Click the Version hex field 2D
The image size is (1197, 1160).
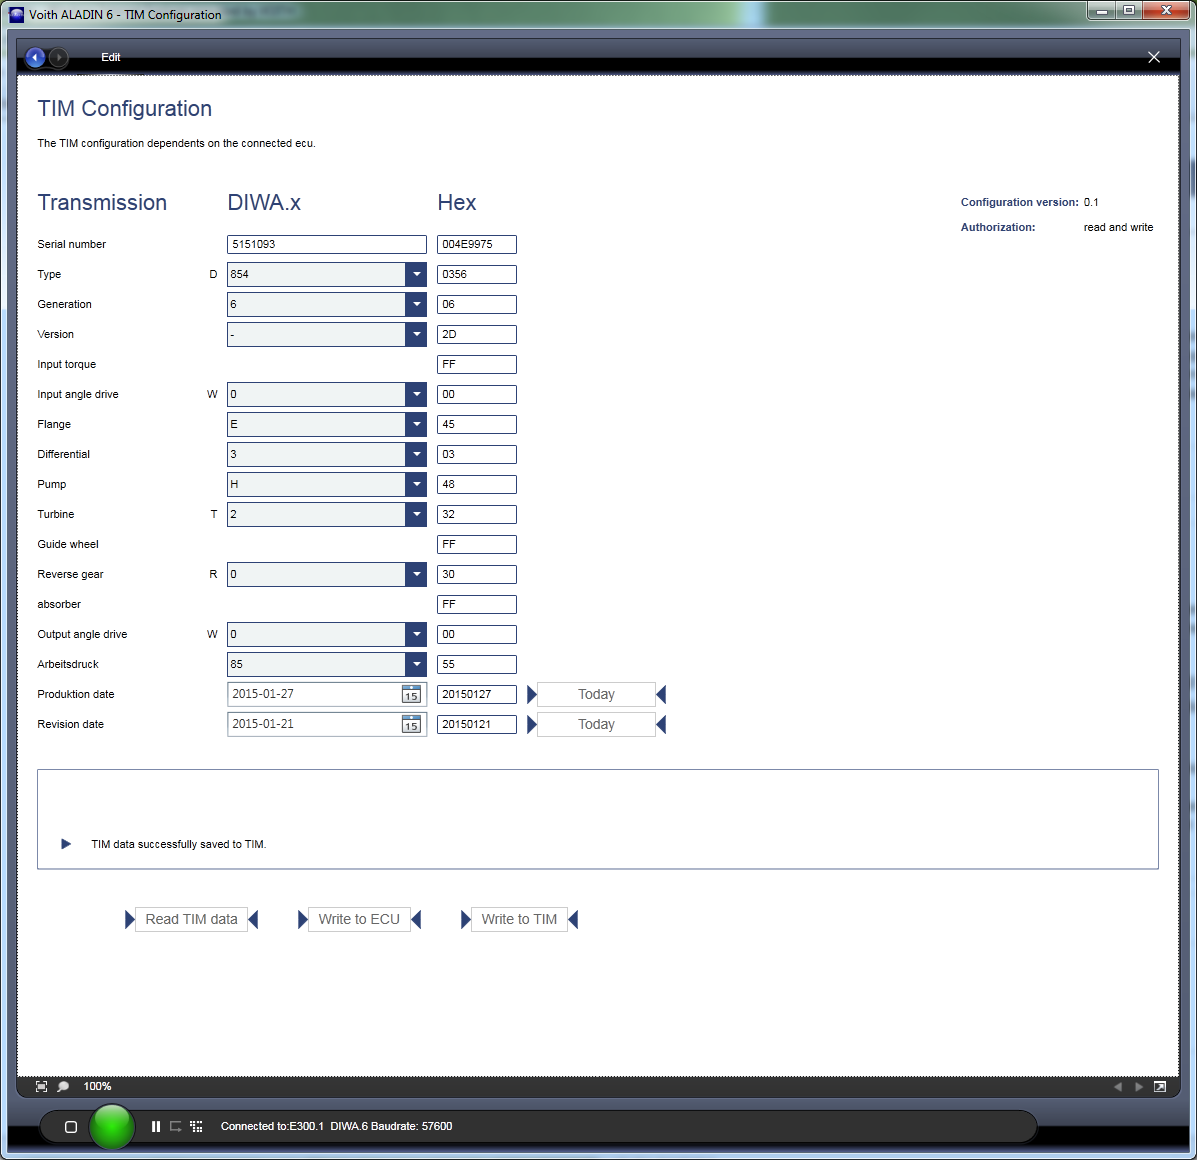[477, 334]
